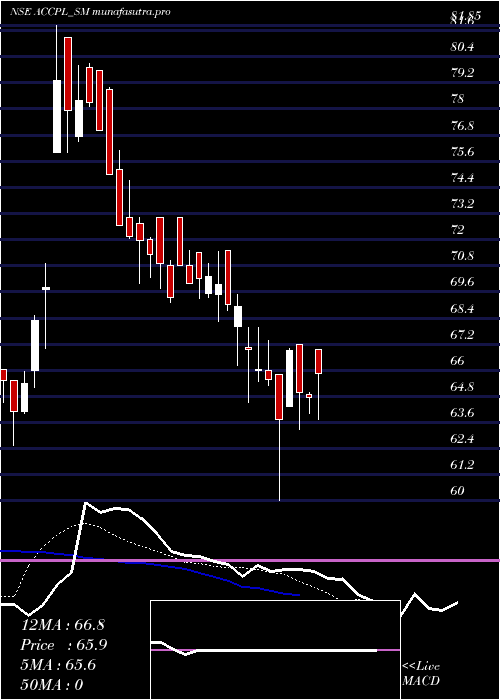The image size is (500, 700).
Task: Click the tall white candle near 79.2
Action: 57,116
